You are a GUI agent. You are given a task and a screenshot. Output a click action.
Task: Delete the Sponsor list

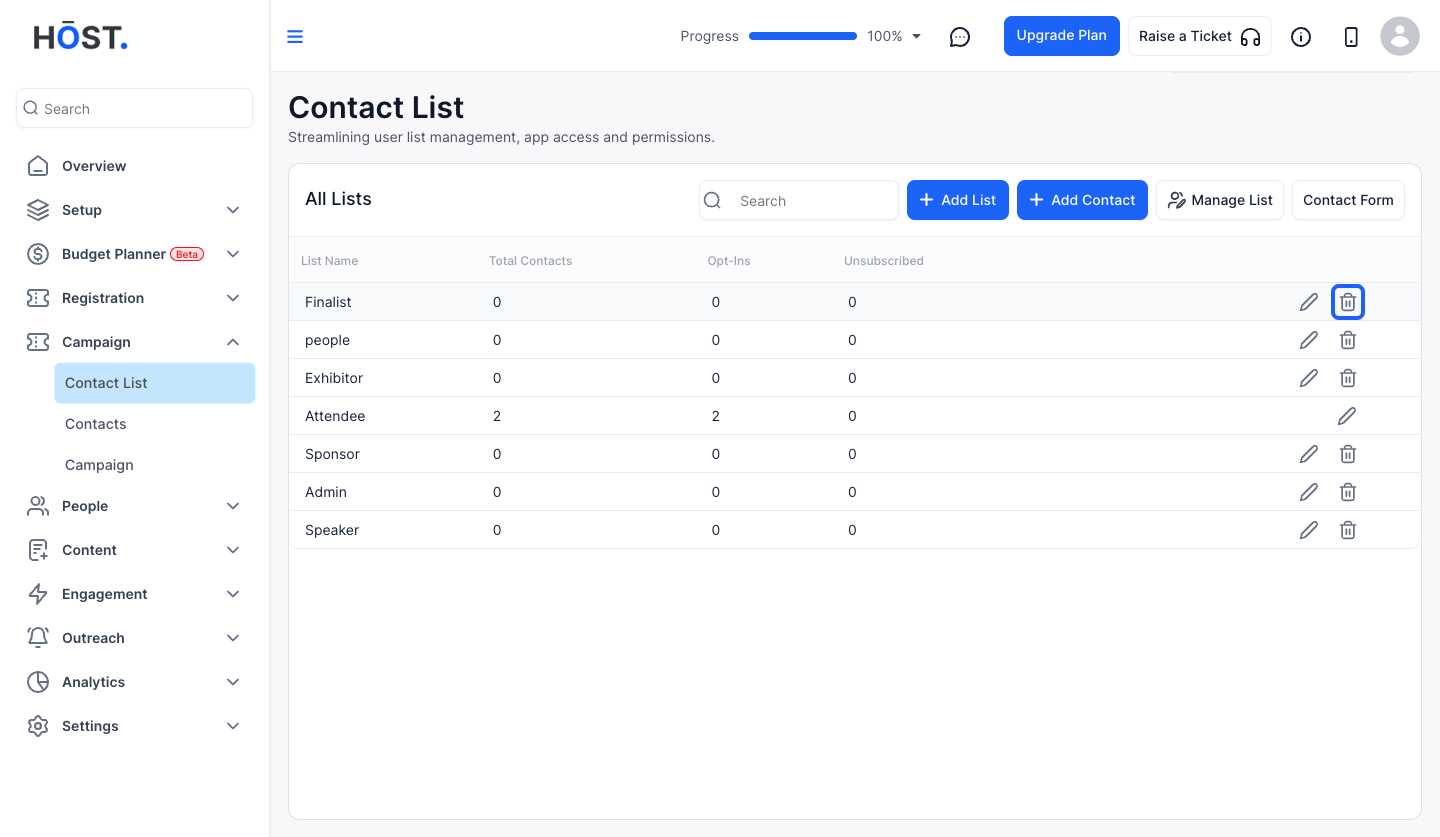point(1348,454)
